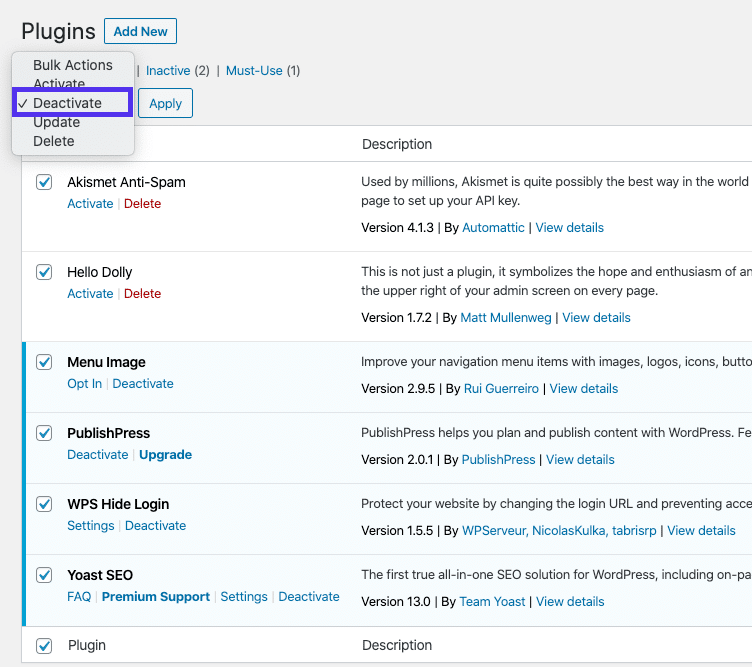Toggle the Menu Image plugin checkbox
Screen dimensions: 752x667
point(44,362)
